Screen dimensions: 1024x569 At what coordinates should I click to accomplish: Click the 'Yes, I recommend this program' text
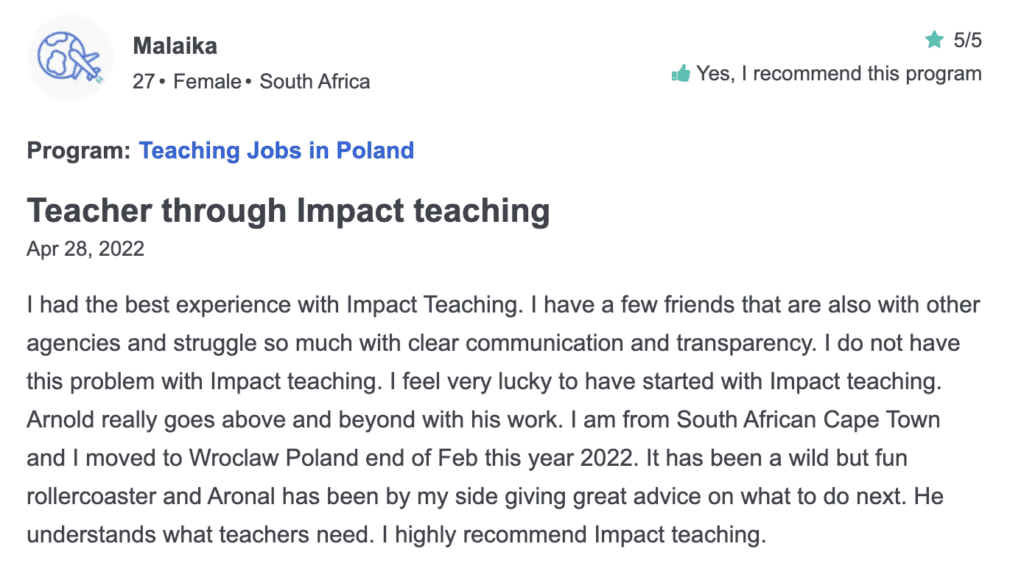pyautogui.click(x=839, y=73)
